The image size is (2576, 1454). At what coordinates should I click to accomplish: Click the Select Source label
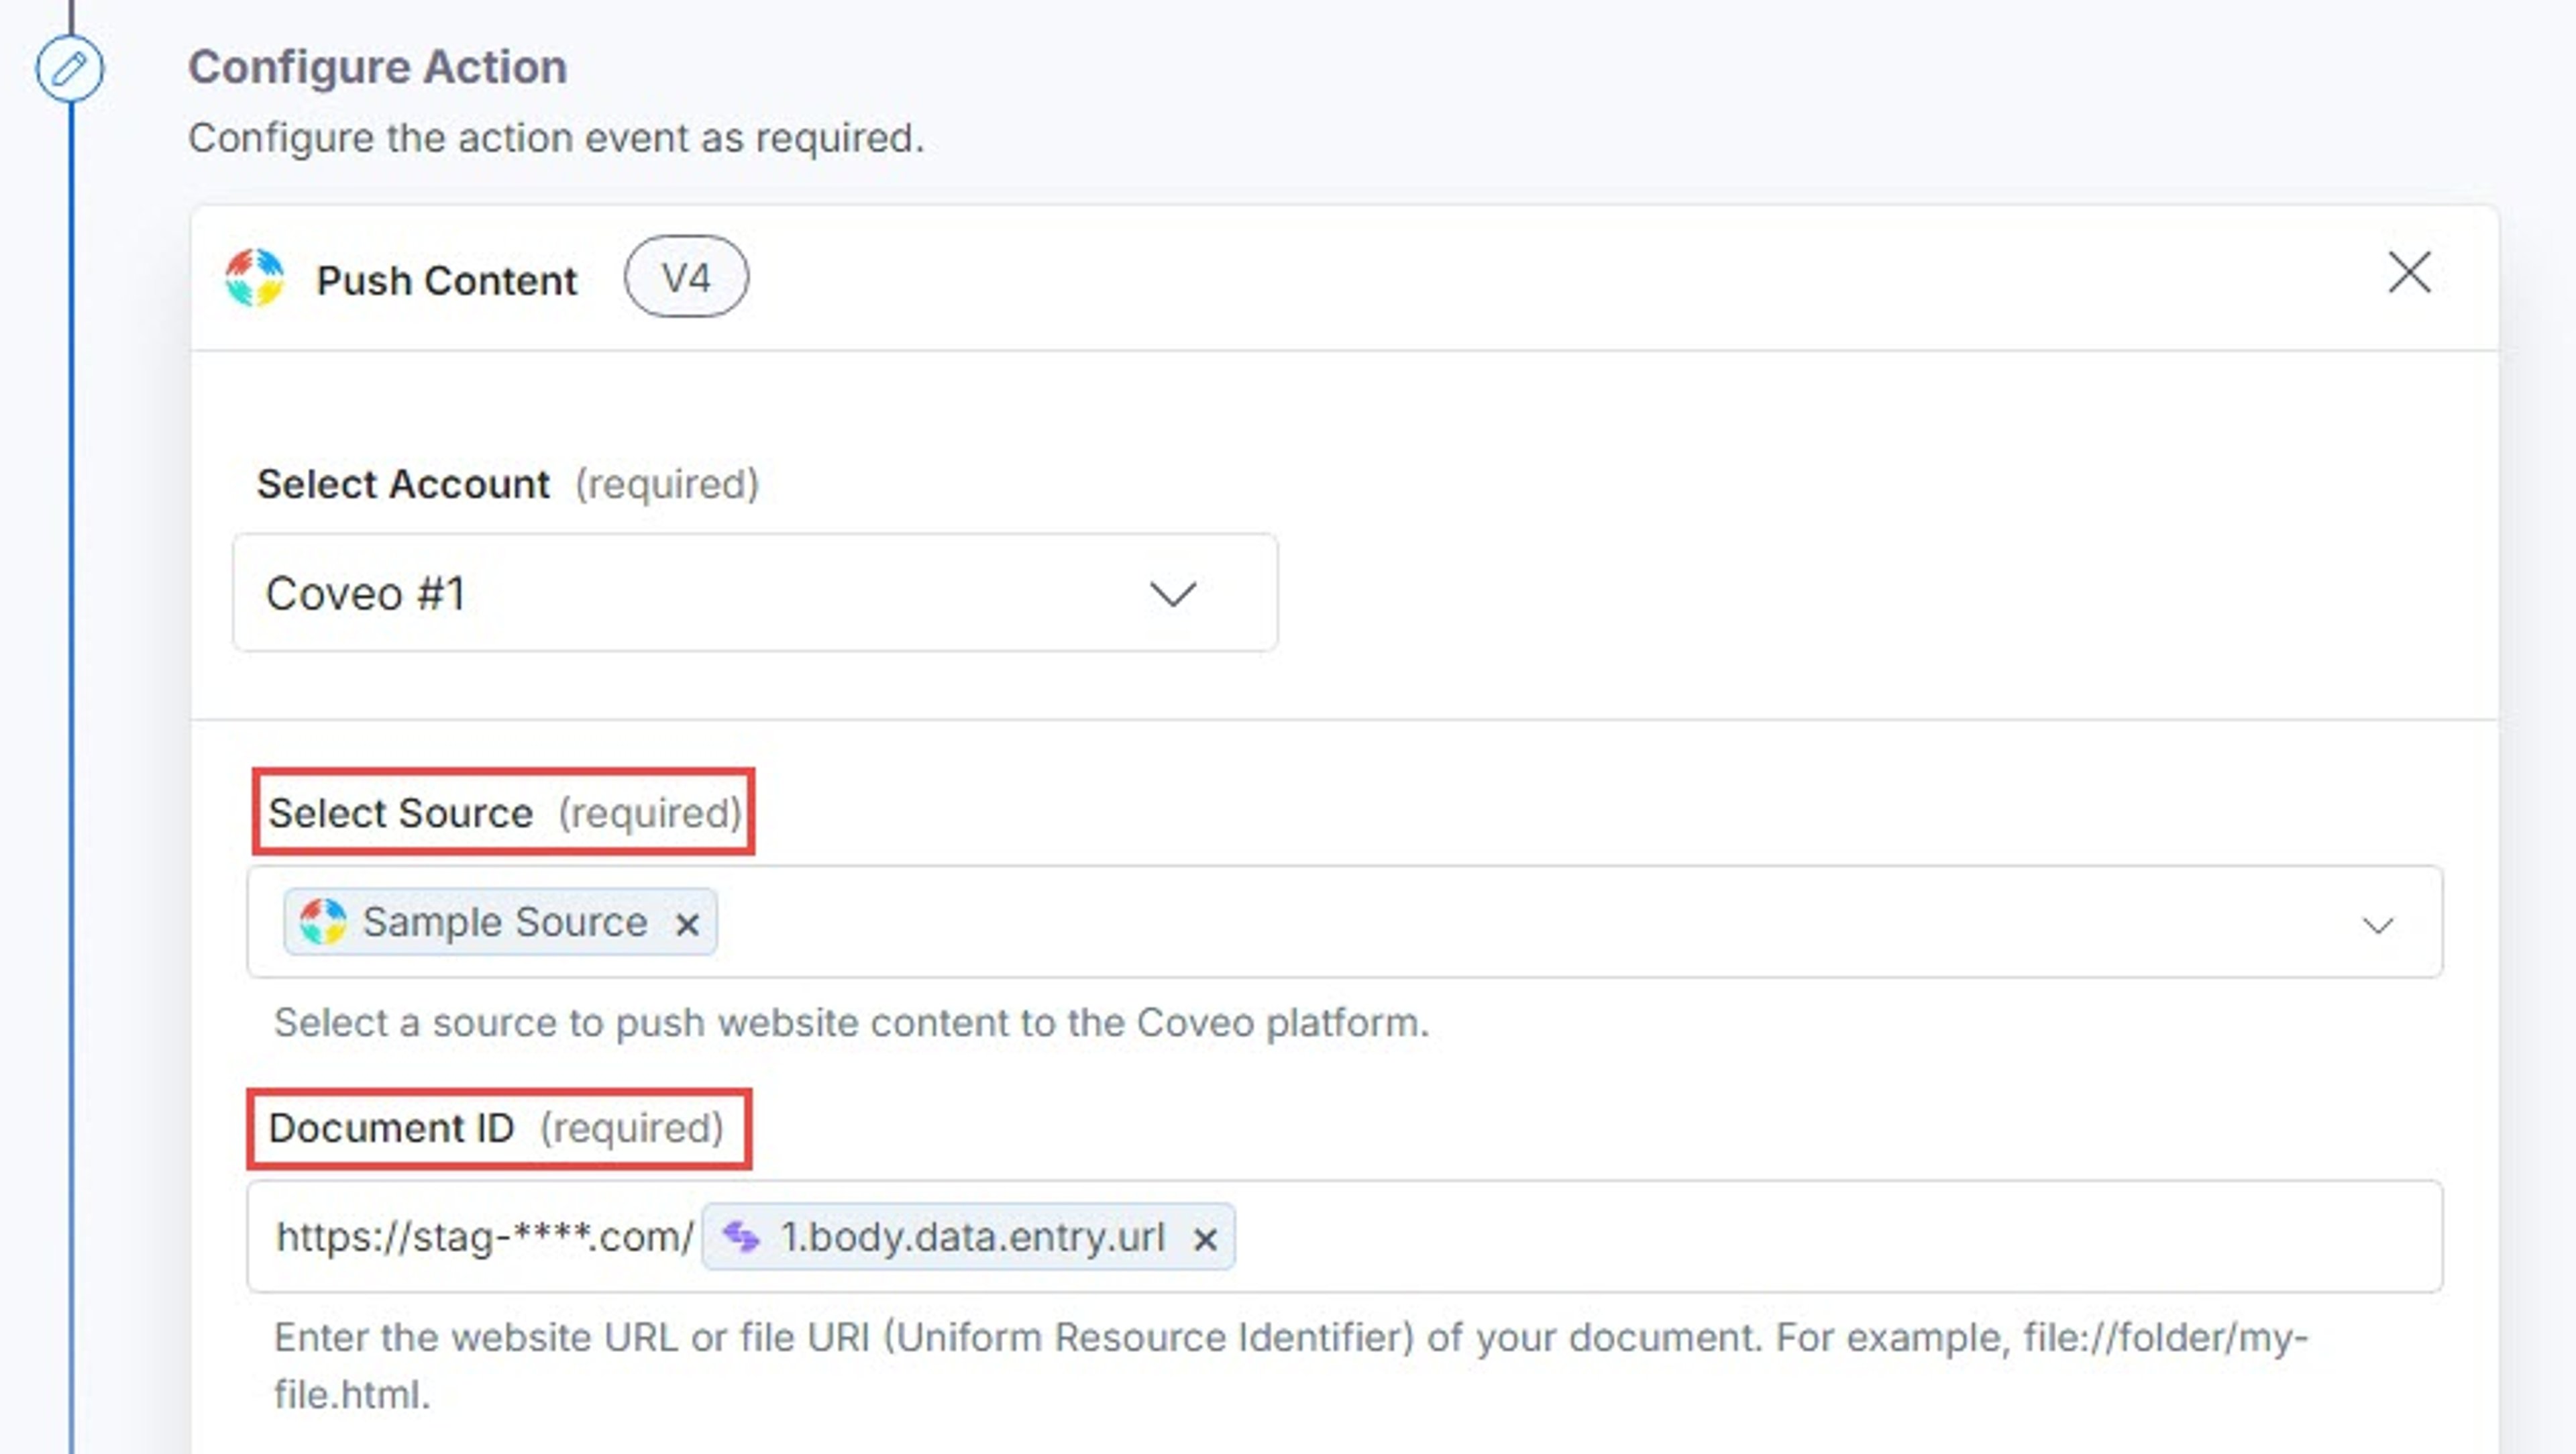coord(400,813)
